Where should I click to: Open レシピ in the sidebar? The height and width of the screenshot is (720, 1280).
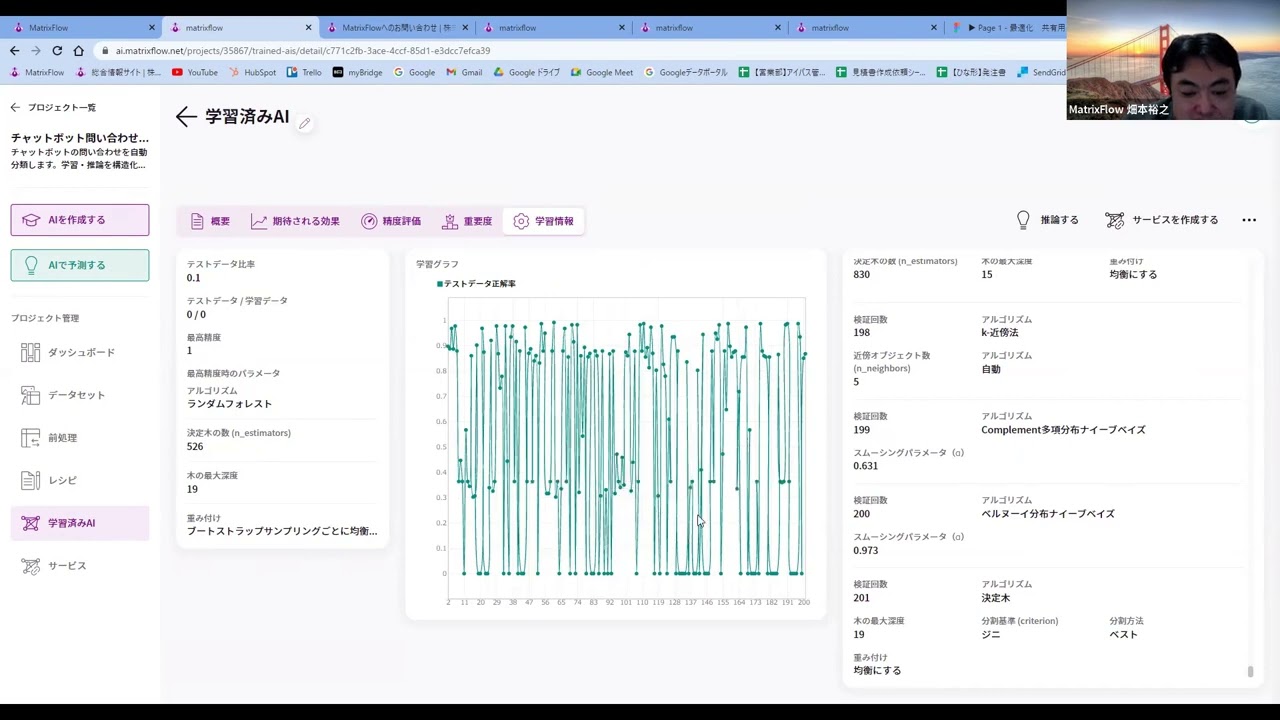[62, 480]
